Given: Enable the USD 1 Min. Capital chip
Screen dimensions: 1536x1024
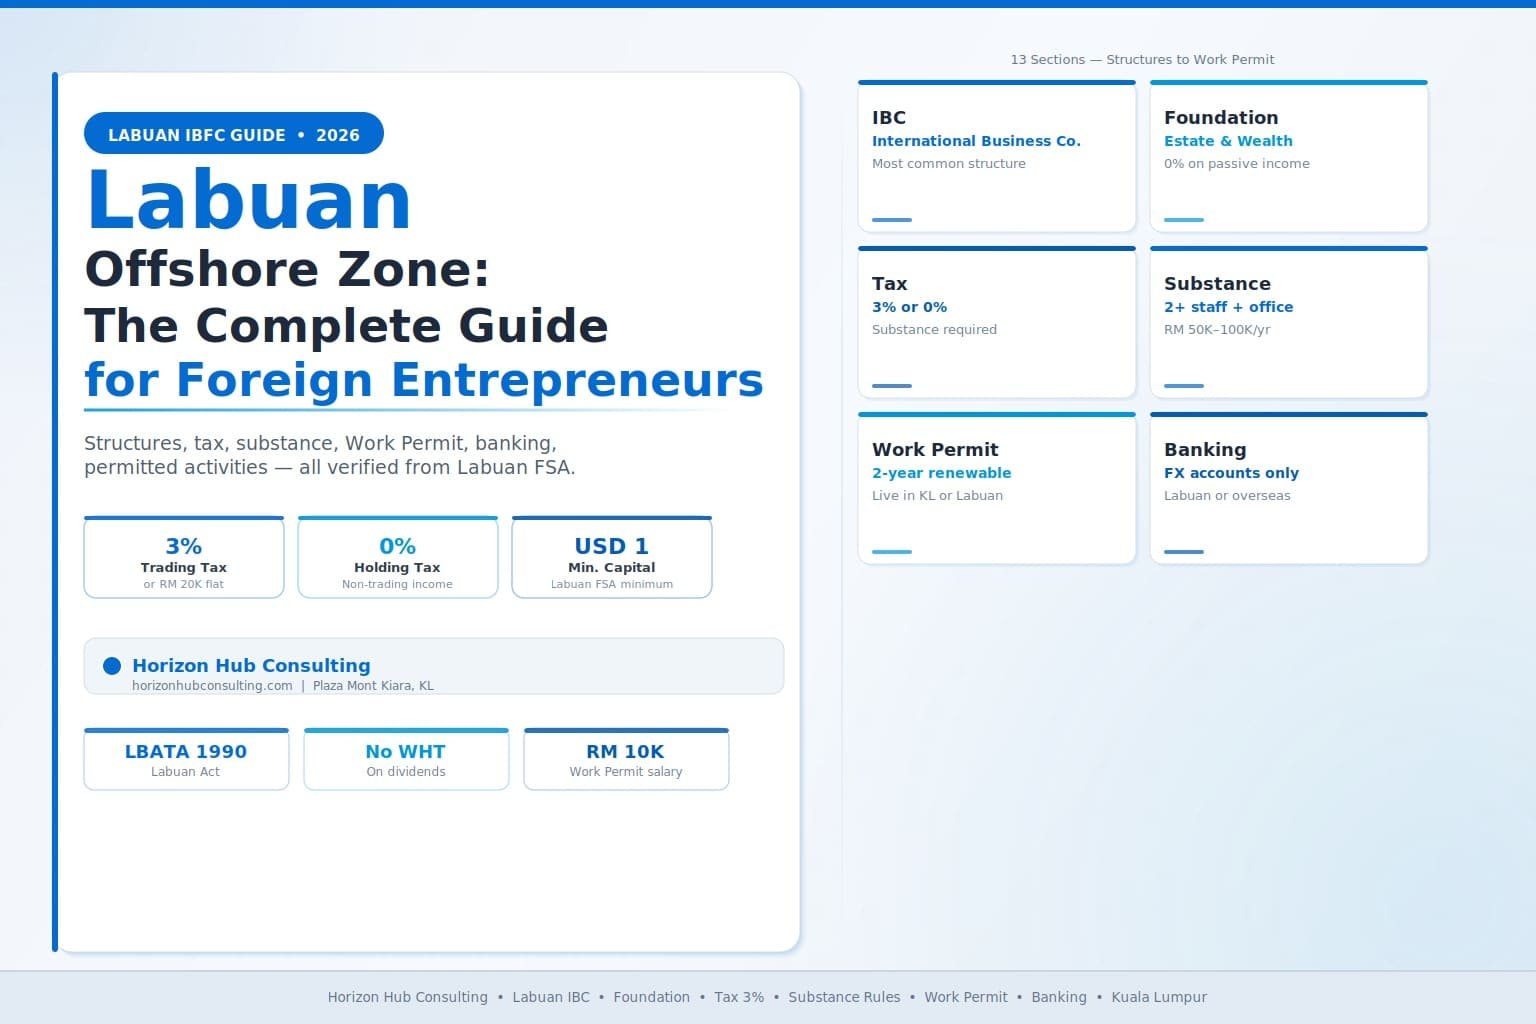Looking at the screenshot, I should (x=611, y=557).
